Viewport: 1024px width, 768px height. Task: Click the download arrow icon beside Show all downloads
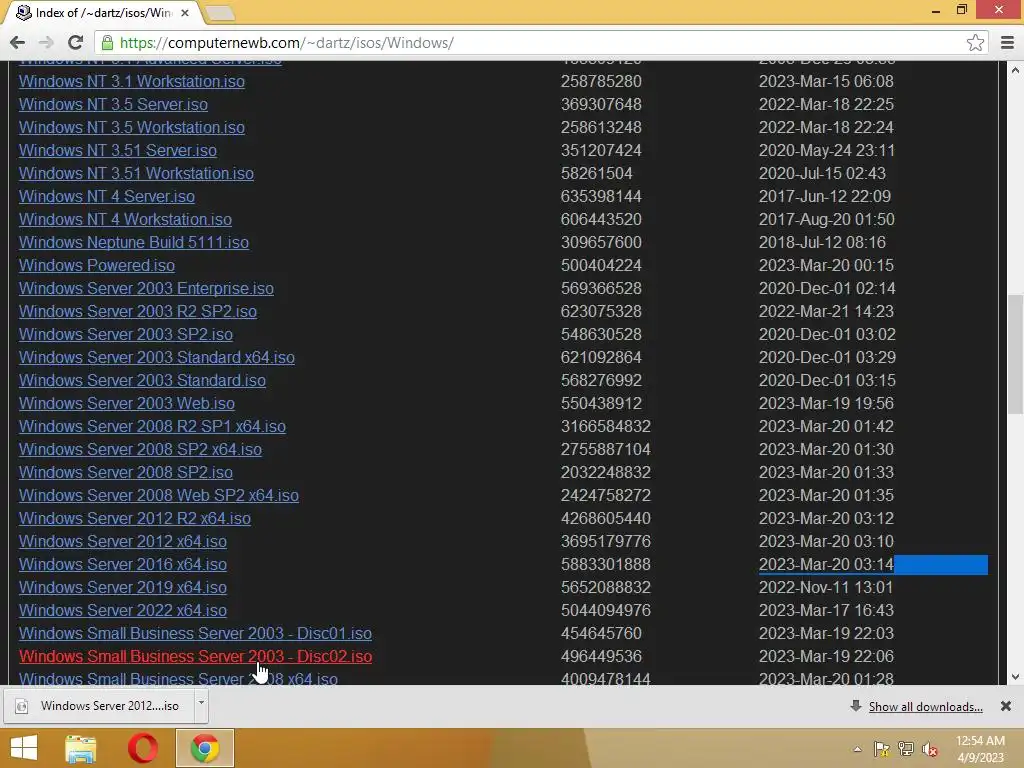tap(856, 706)
